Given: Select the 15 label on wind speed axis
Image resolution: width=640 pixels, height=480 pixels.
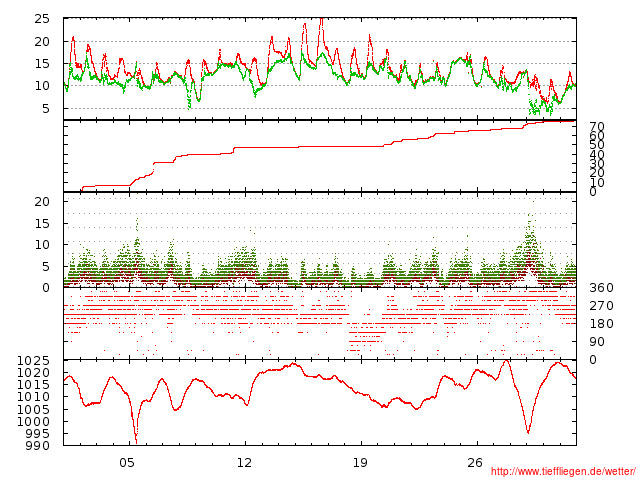Looking at the screenshot, I should 42,223.
